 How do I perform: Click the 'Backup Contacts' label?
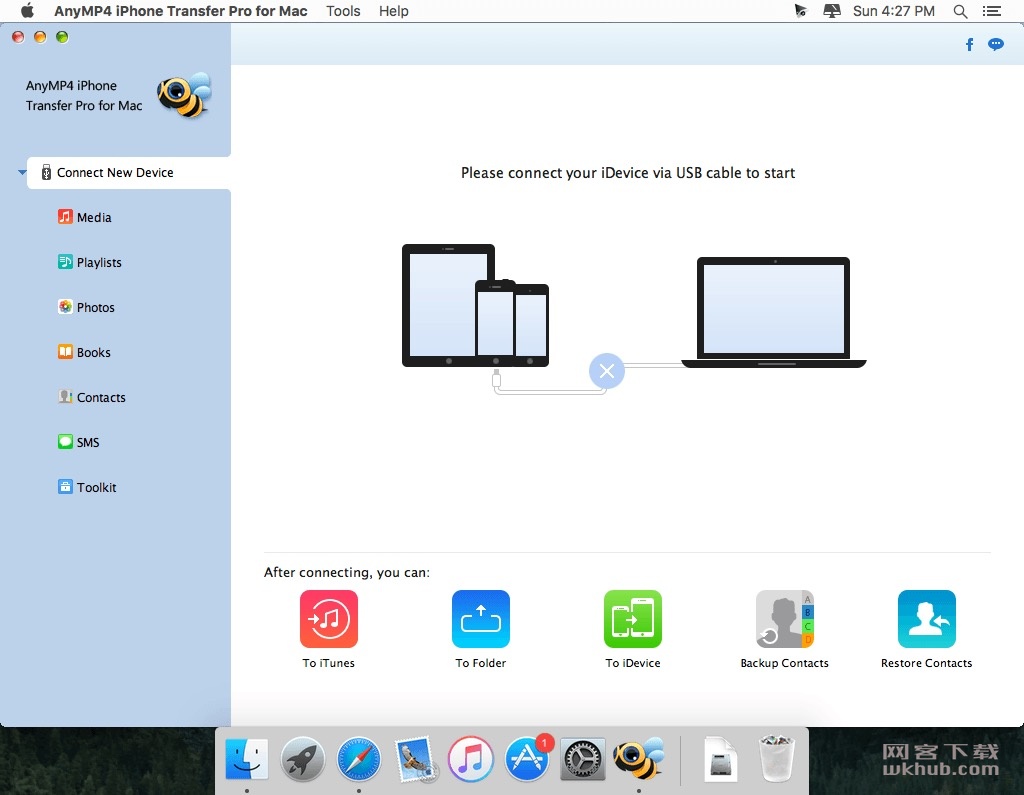point(784,663)
